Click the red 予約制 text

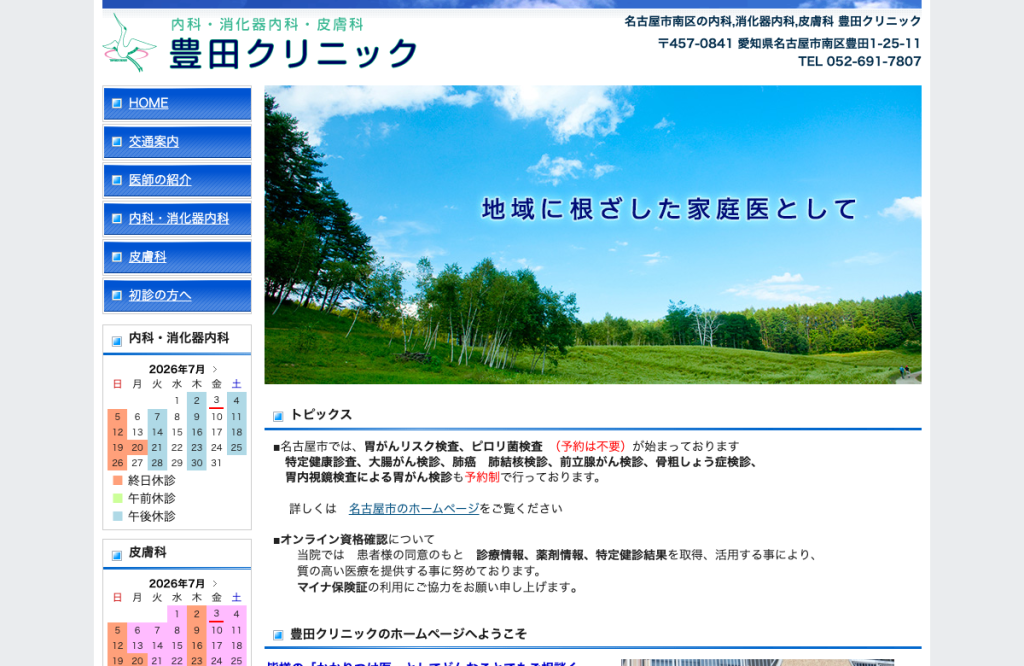(482, 477)
